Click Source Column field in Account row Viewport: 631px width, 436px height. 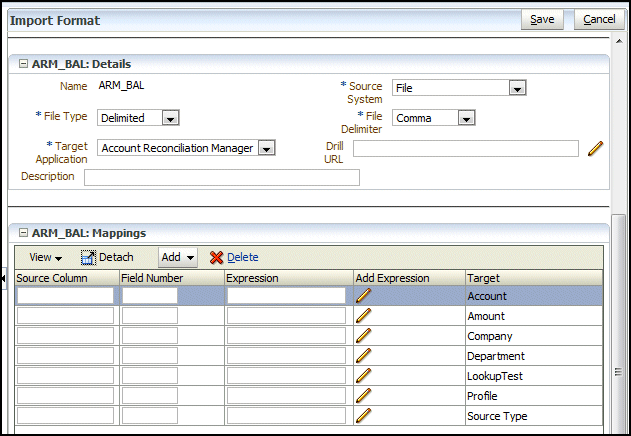pyautogui.click(x=65, y=295)
